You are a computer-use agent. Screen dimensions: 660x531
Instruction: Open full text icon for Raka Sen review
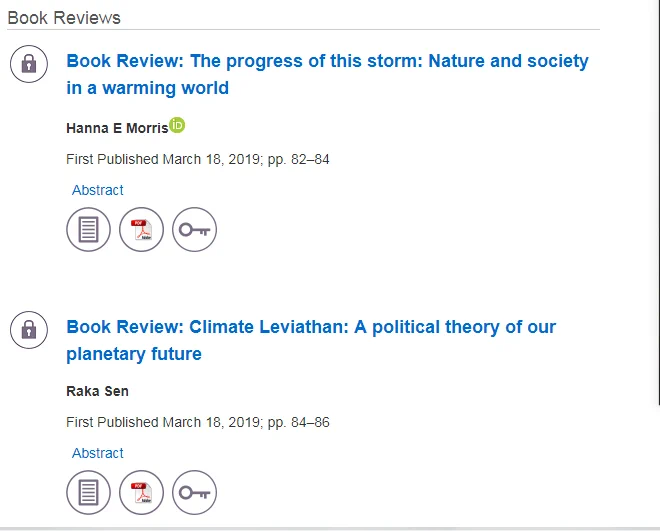pos(88,492)
